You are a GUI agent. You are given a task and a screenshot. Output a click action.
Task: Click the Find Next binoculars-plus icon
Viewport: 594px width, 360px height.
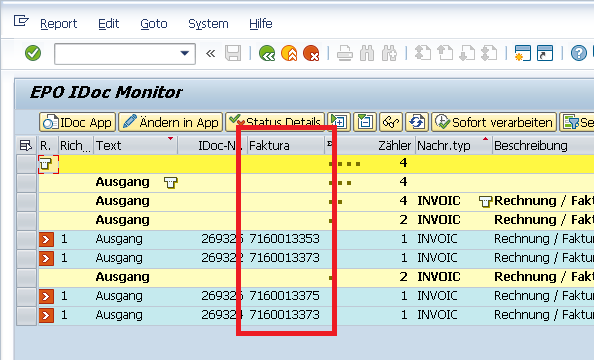click(x=389, y=53)
